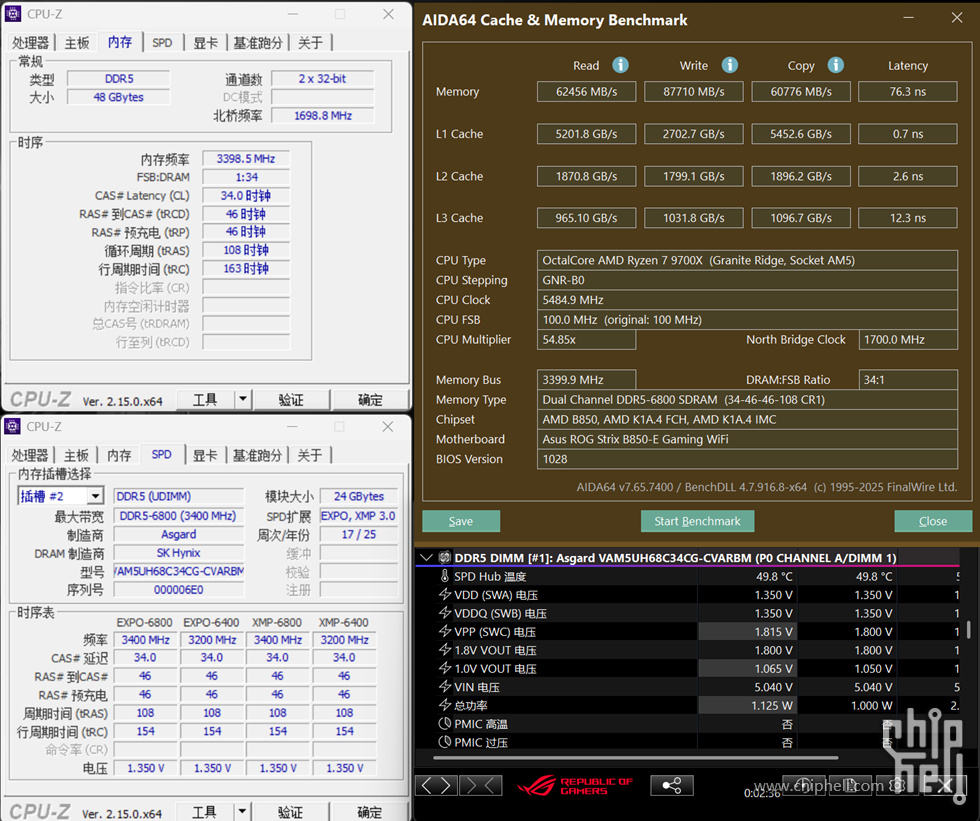
Task: Click the 内存频率 3398.5 MHz value
Action: [x=246, y=159]
